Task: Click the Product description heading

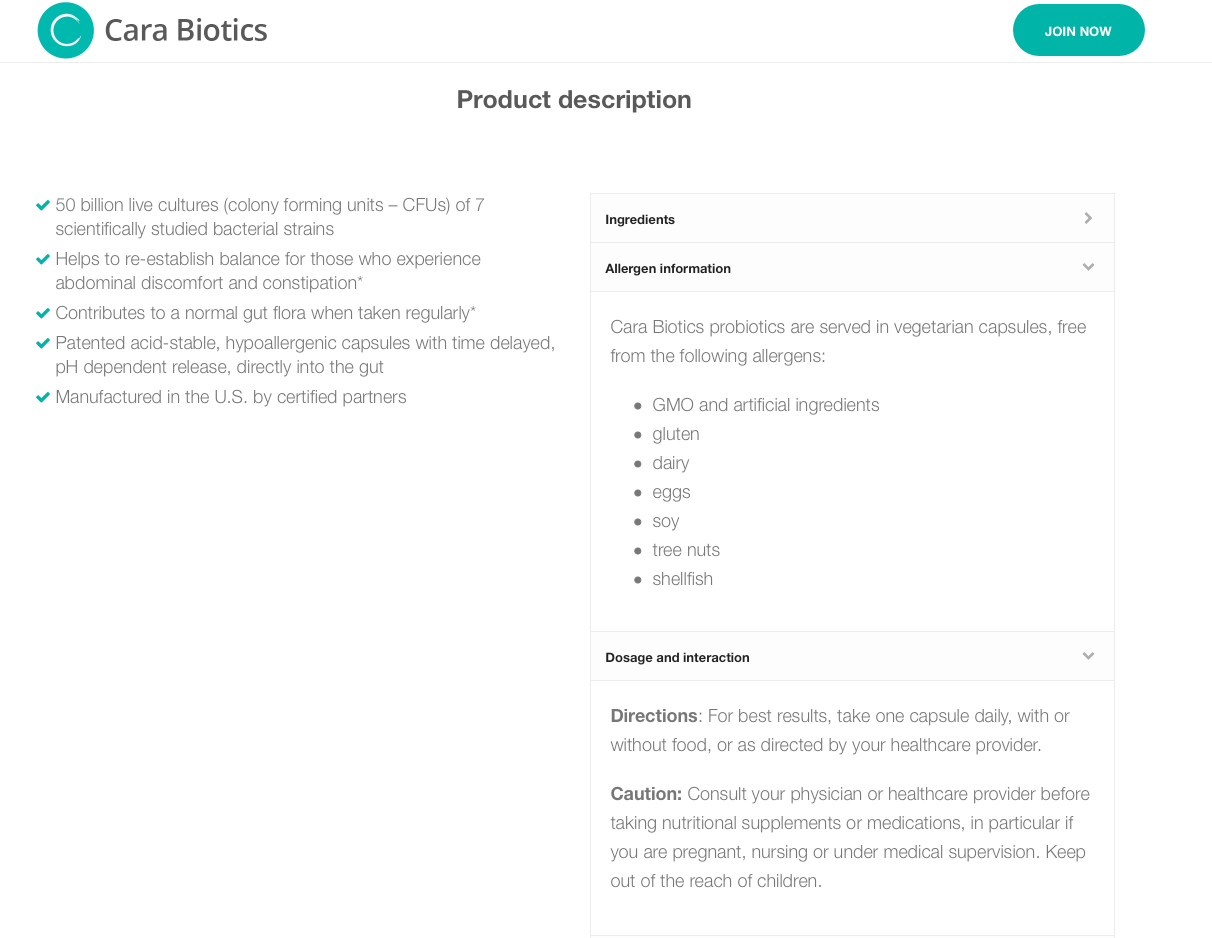Action: (574, 100)
